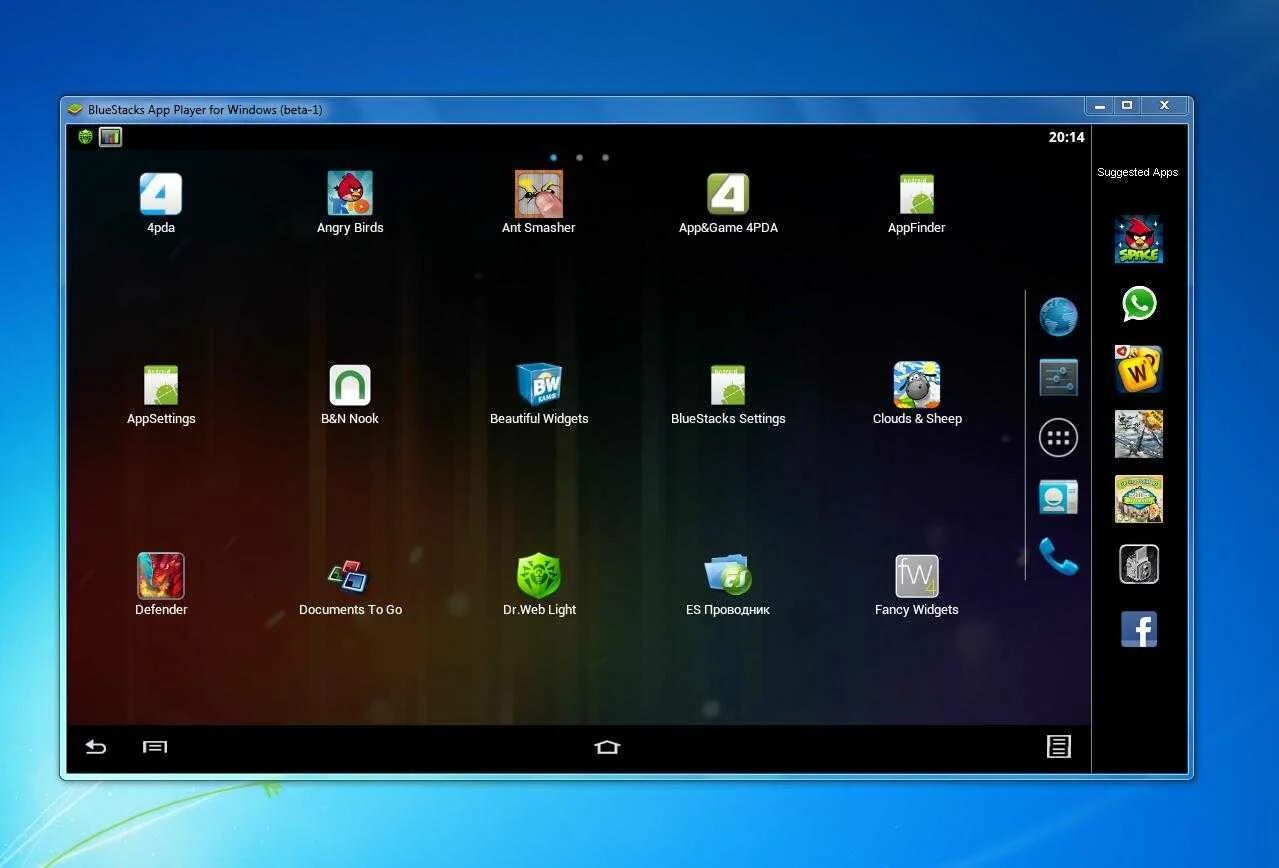Go to the third home screen page dot

[x=605, y=157]
